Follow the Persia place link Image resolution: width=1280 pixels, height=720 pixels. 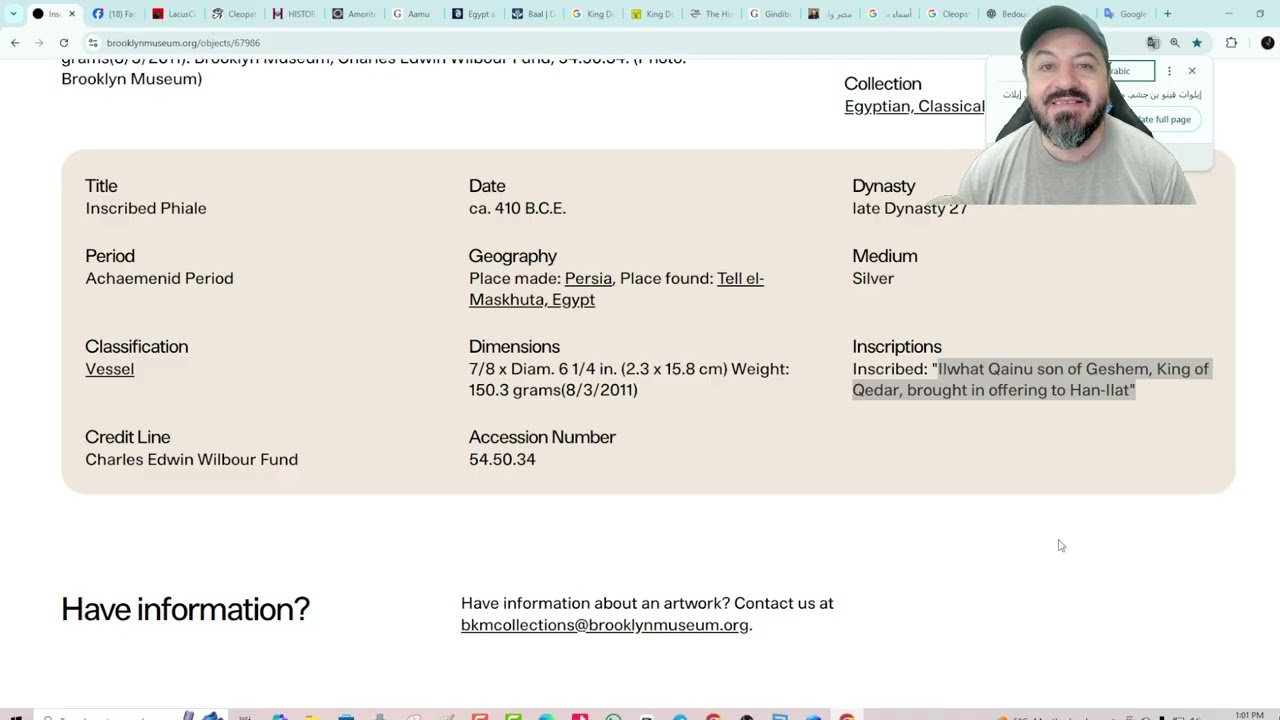(x=588, y=278)
